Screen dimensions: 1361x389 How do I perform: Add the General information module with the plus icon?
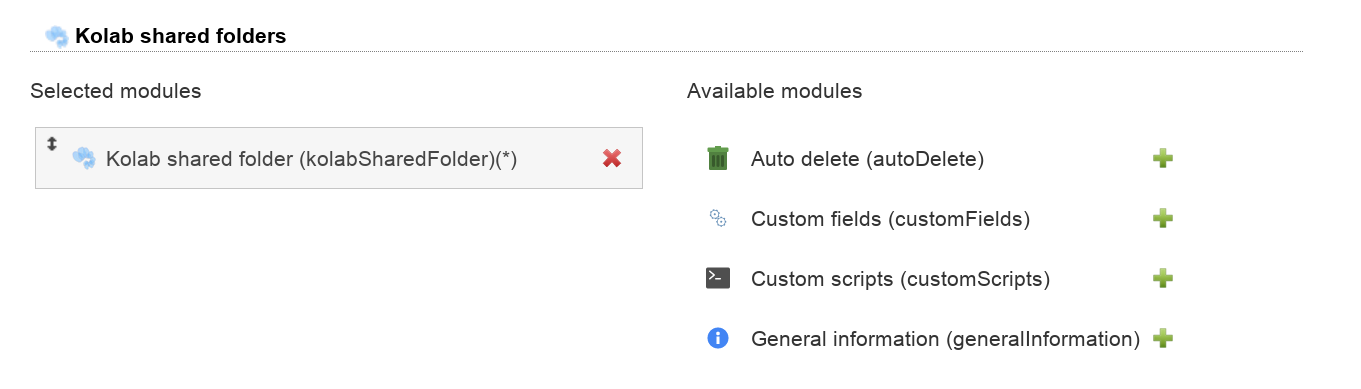coord(1162,338)
